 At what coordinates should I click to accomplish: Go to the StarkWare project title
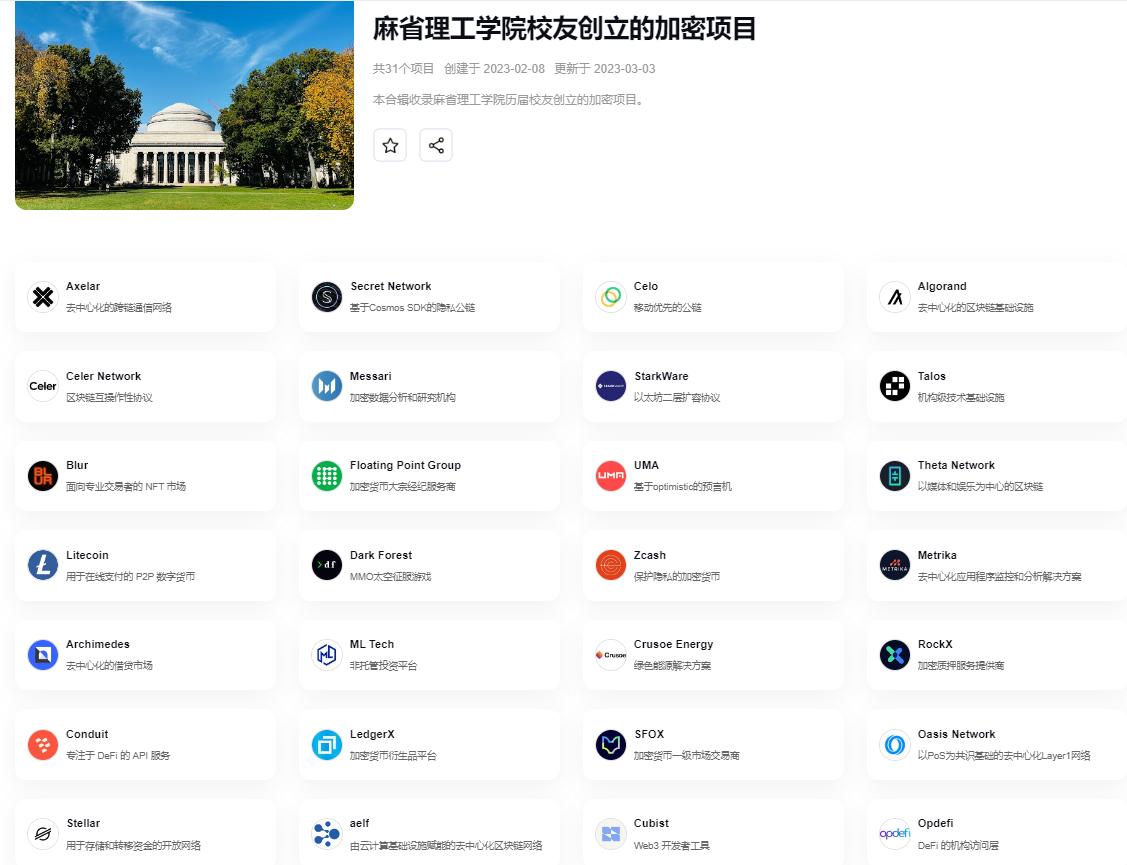click(x=661, y=376)
